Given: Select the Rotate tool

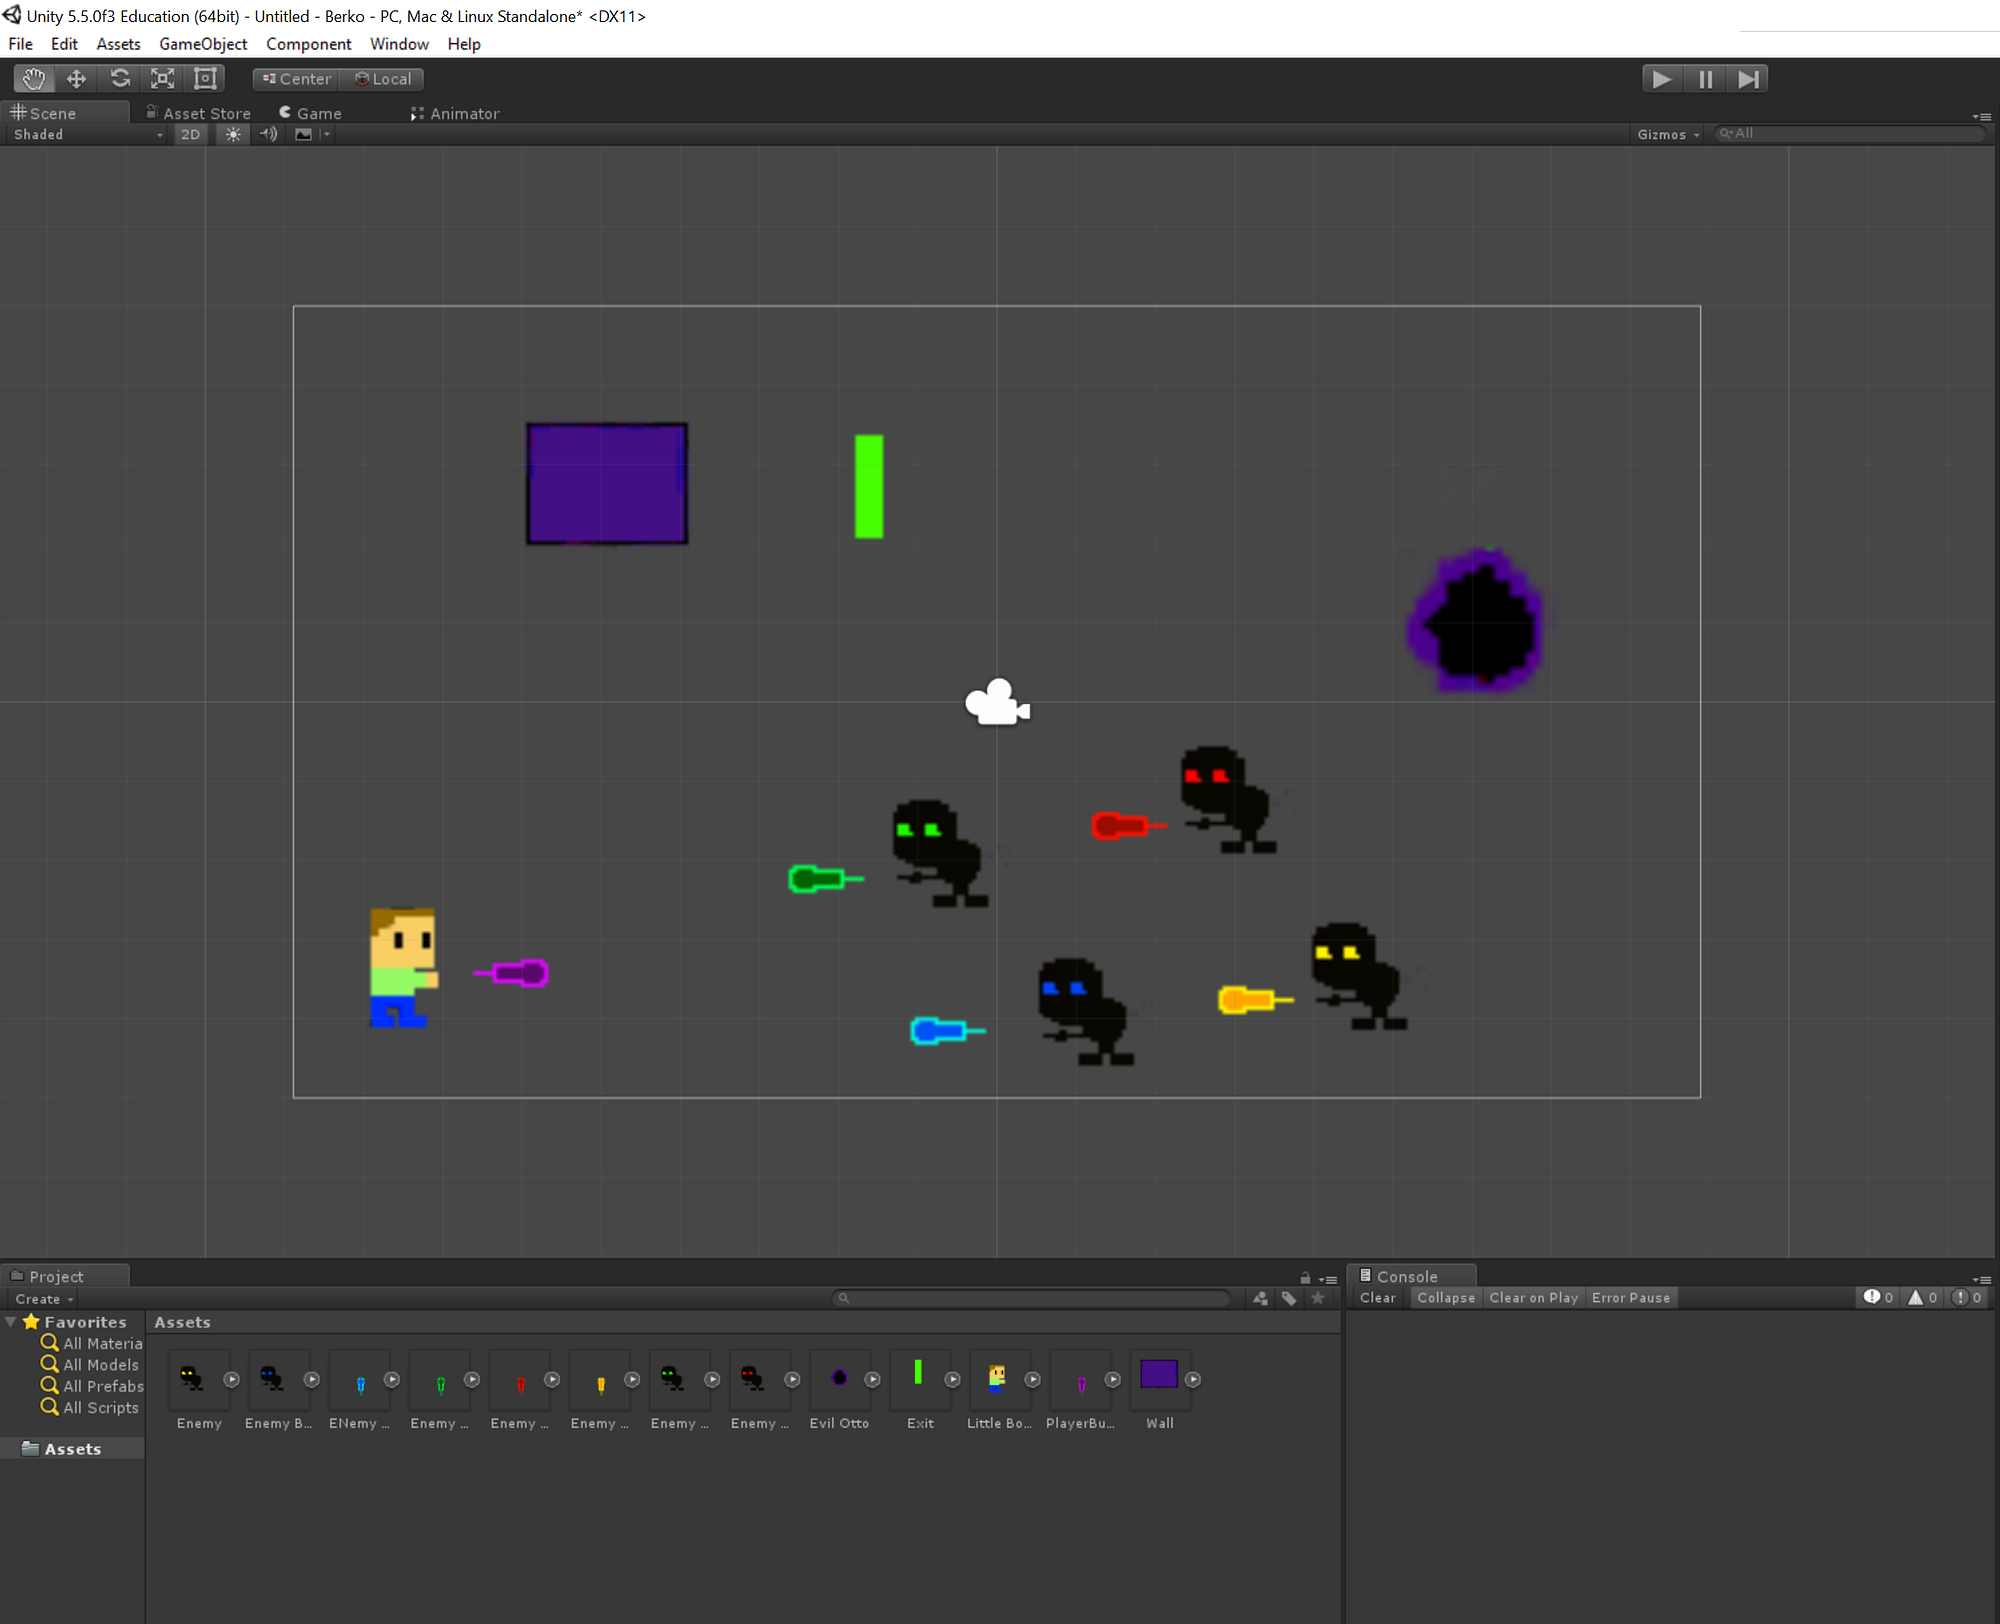Looking at the screenshot, I should coord(120,79).
